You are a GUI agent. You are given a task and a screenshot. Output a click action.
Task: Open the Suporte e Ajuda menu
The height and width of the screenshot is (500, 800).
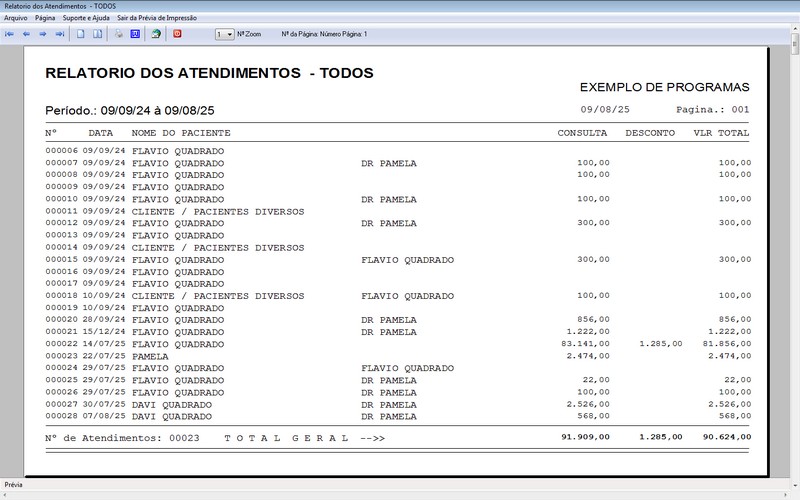[86, 18]
